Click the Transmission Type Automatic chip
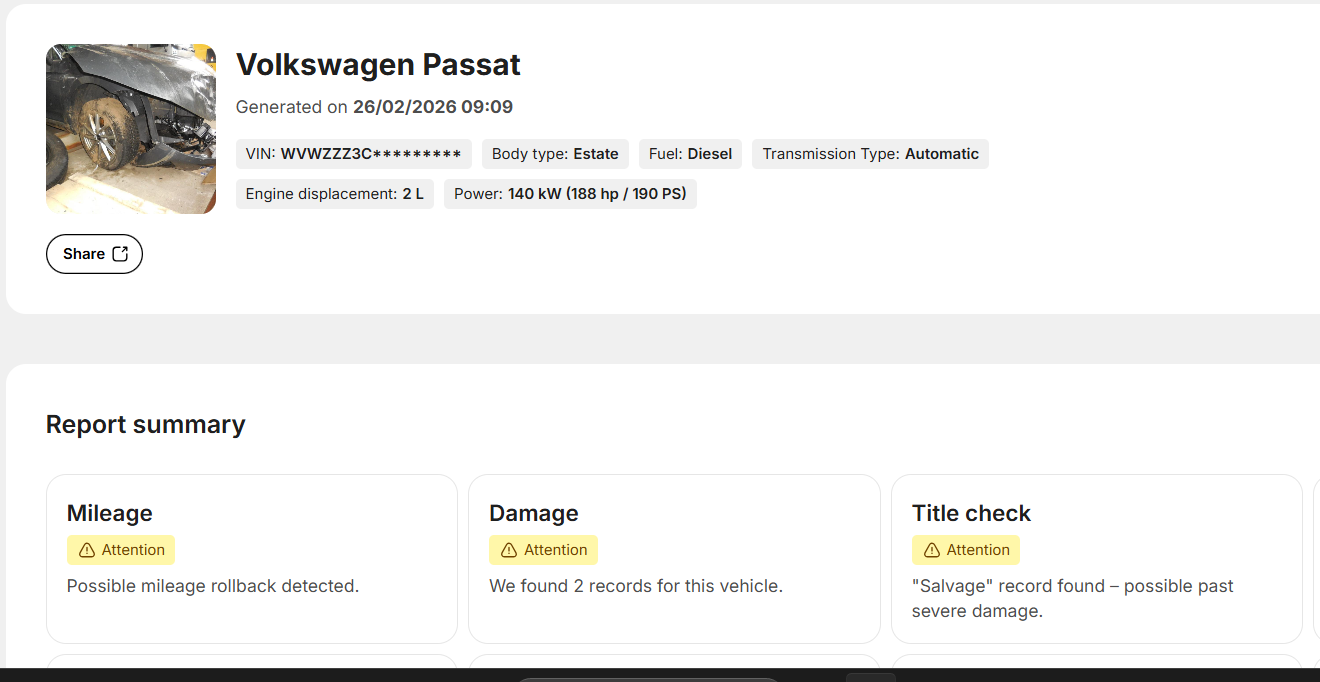Viewport: 1320px width, 682px height. (870, 154)
